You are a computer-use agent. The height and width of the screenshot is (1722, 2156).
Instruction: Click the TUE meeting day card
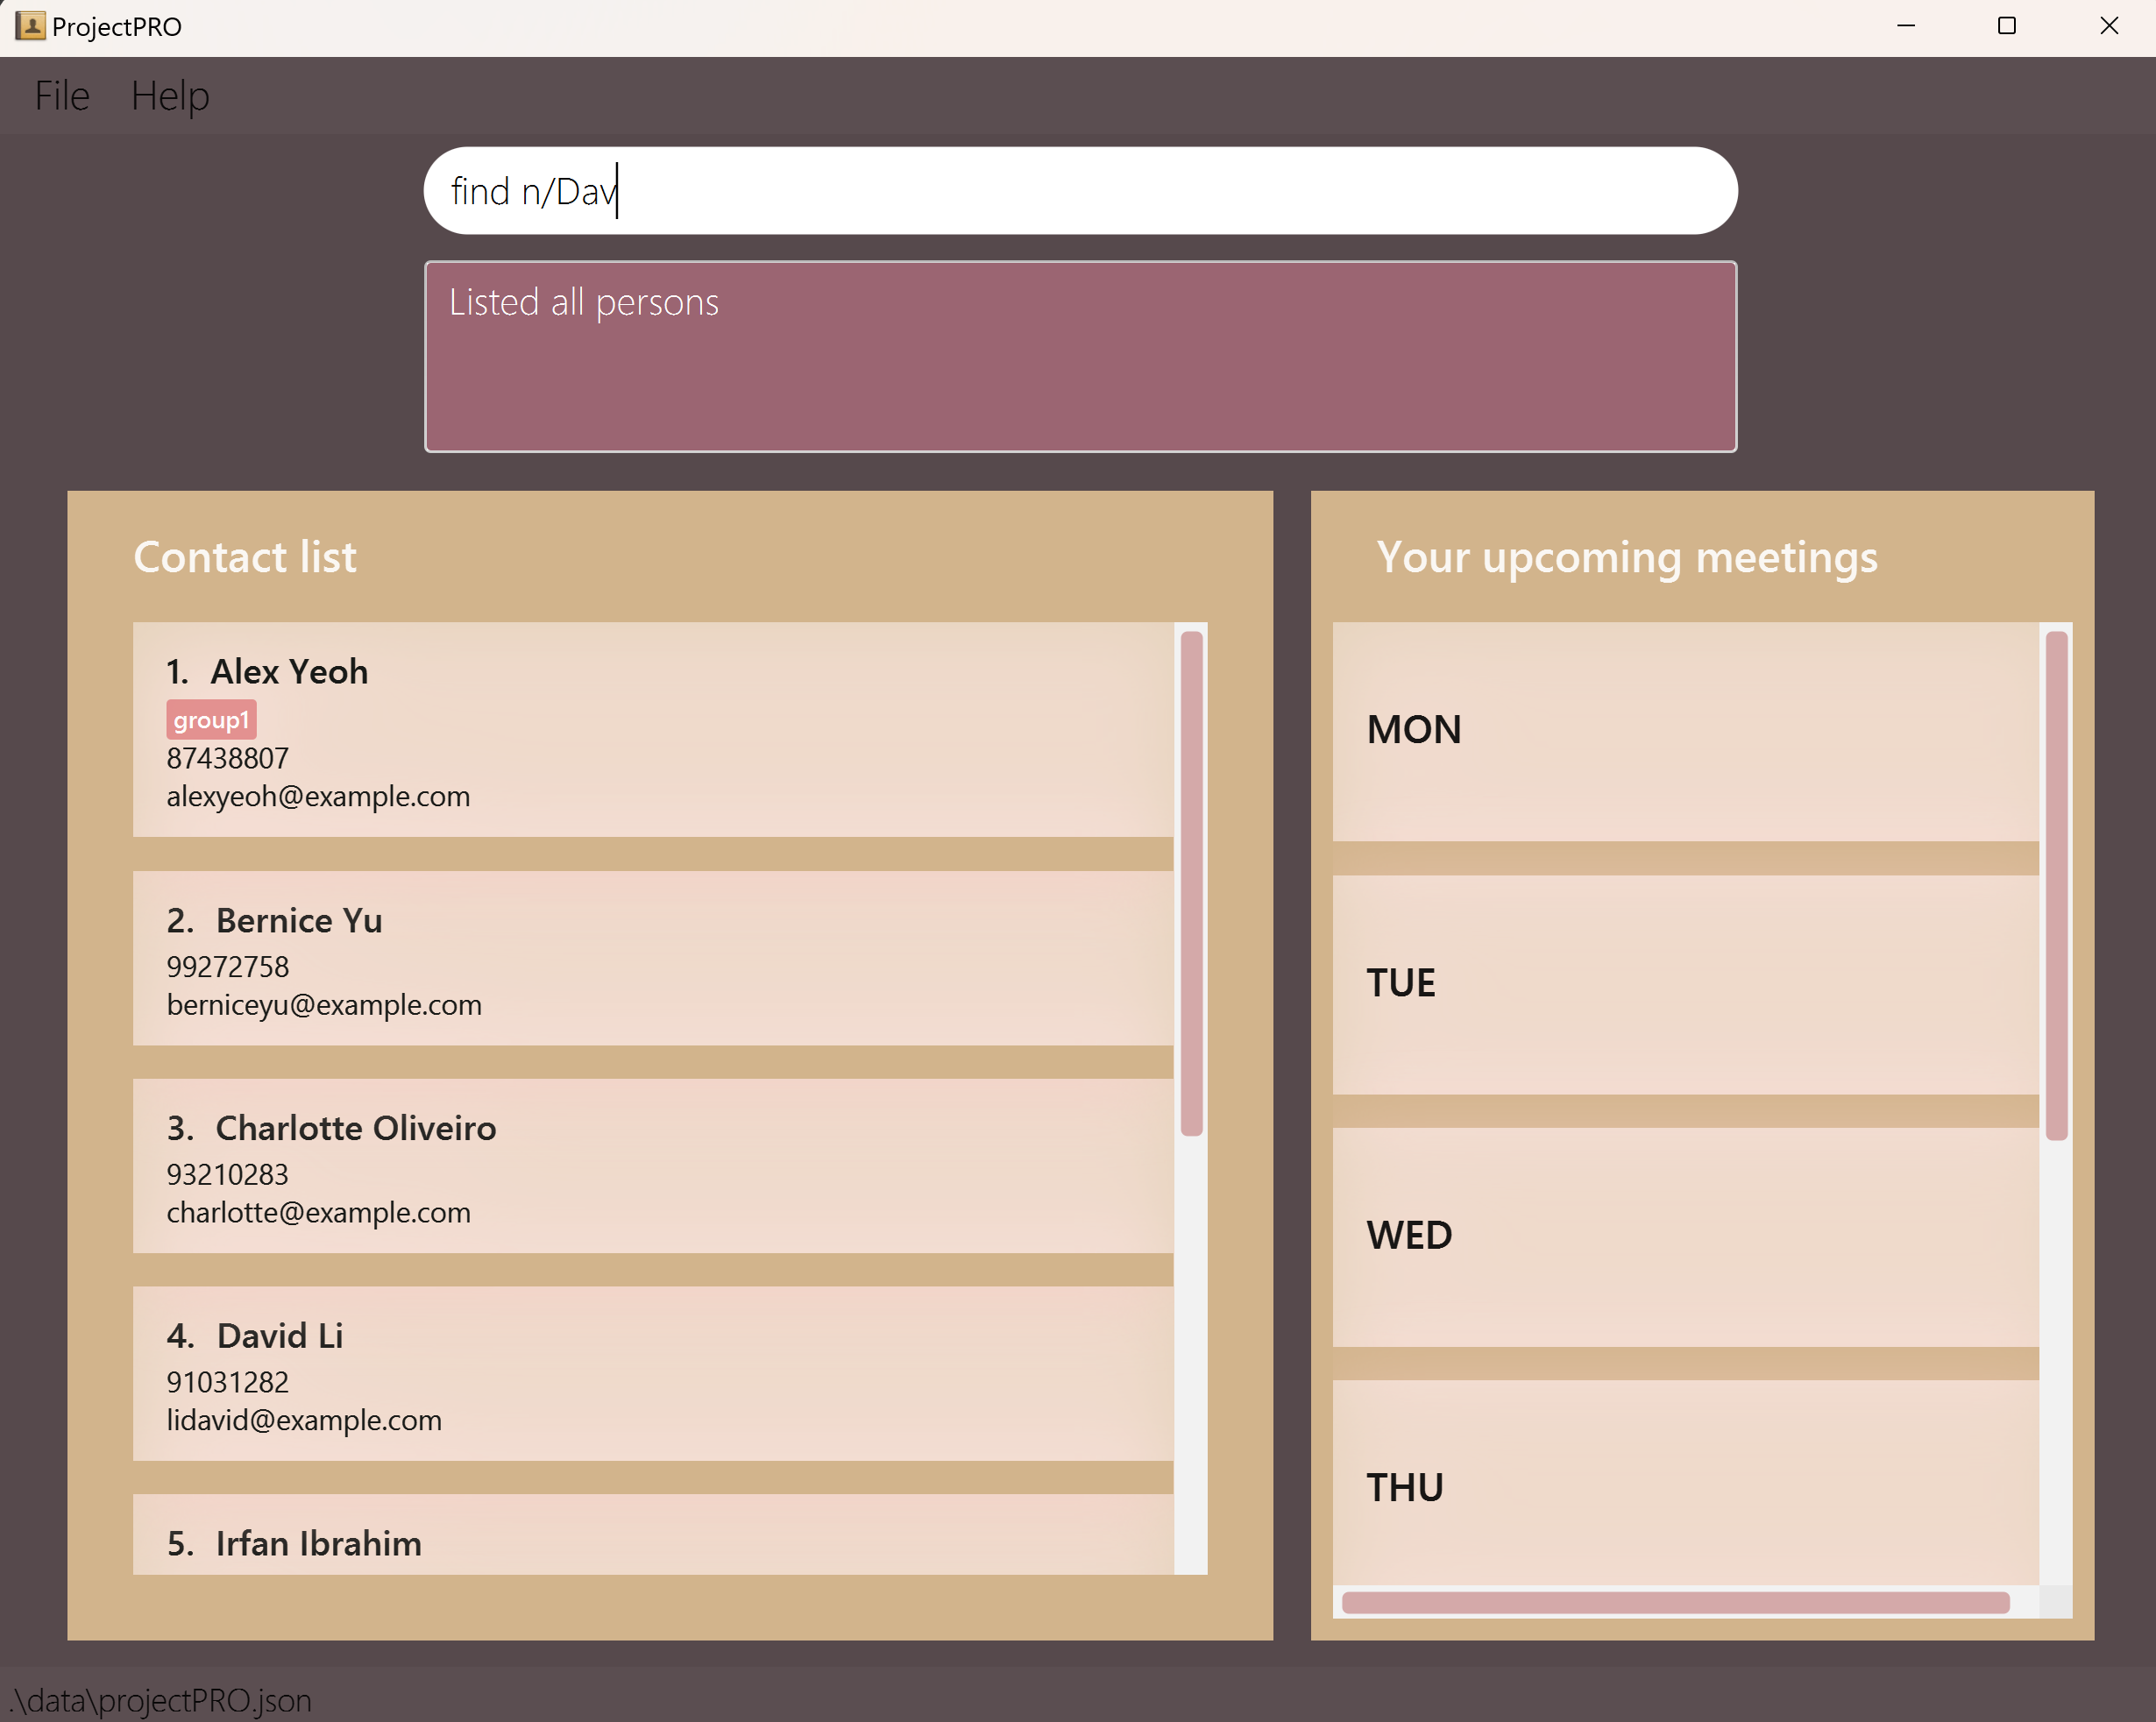pos(1685,984)
